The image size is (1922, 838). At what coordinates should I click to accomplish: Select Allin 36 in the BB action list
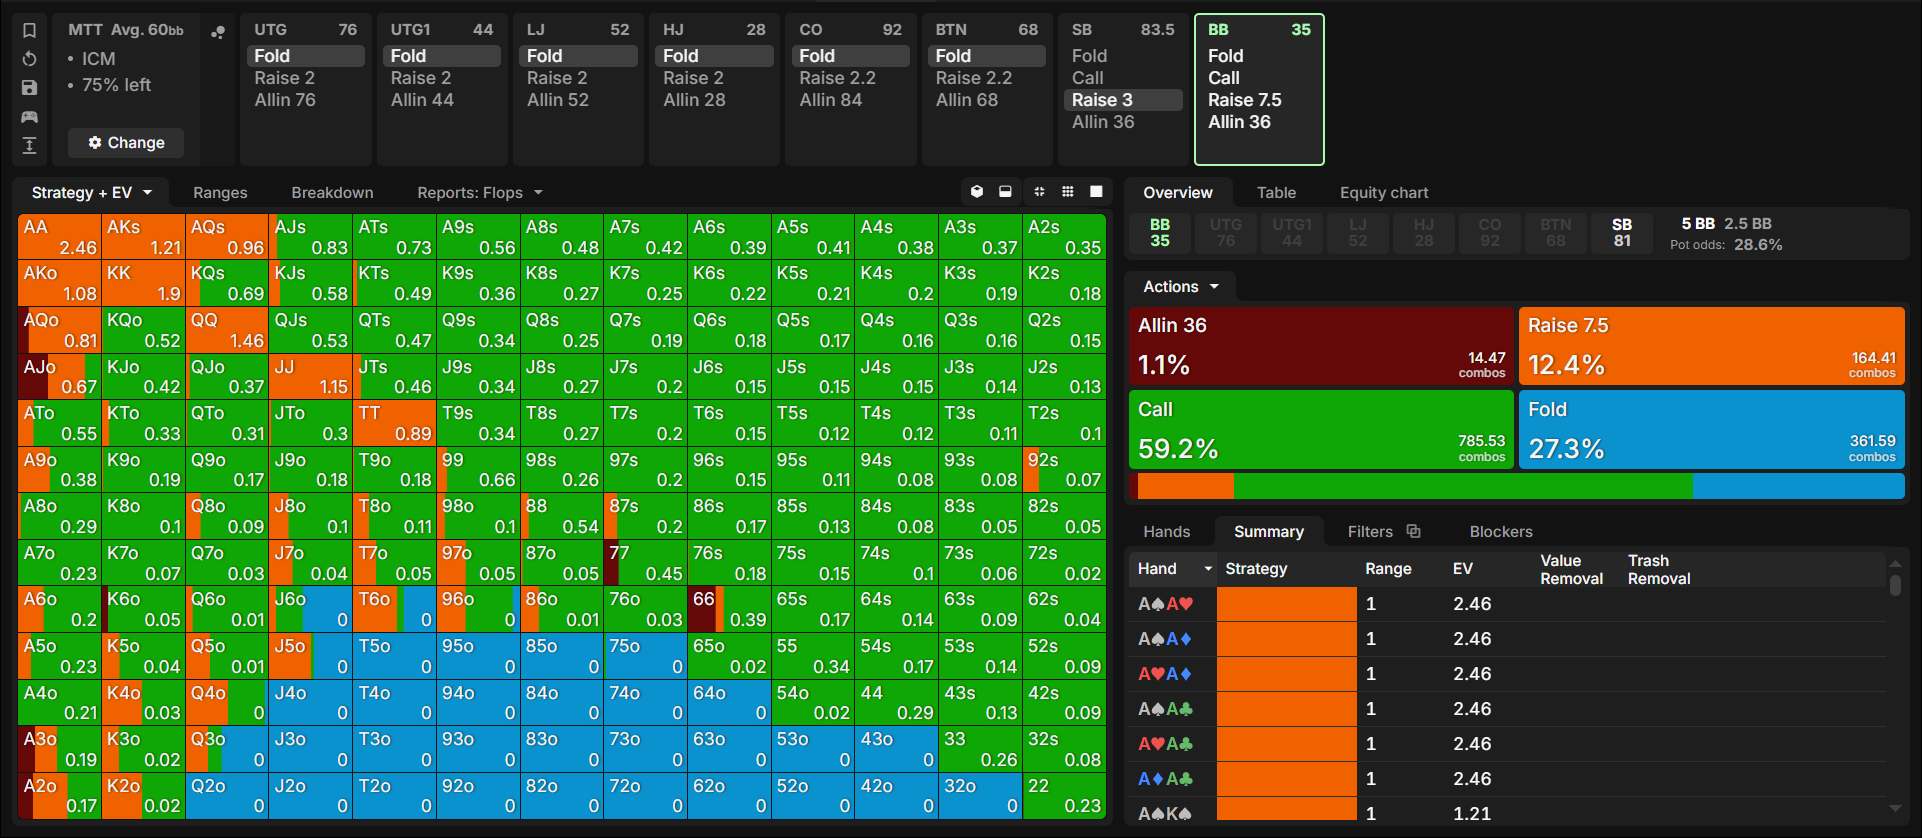pos(1240,122)
